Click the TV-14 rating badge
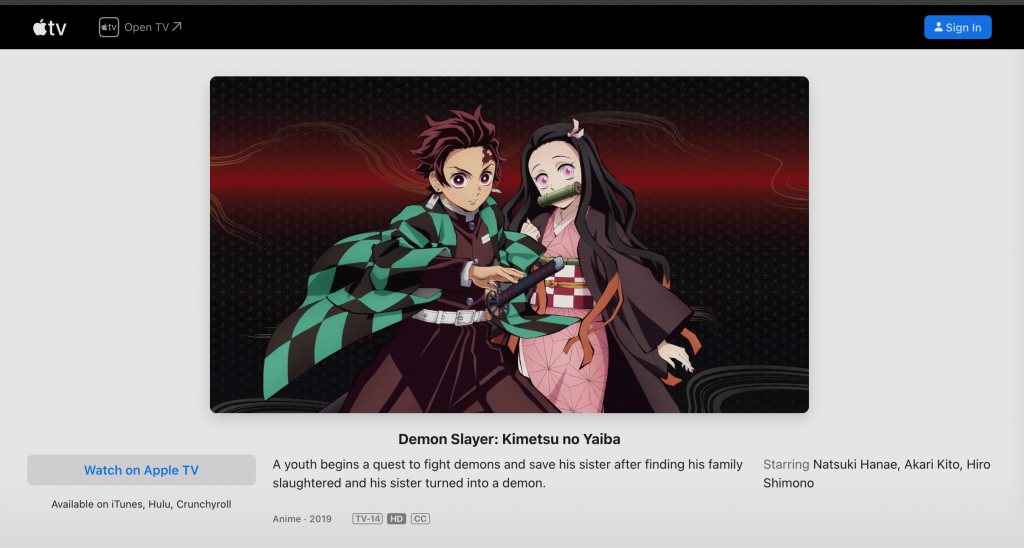1024x548 pixels. pos(367,519)
